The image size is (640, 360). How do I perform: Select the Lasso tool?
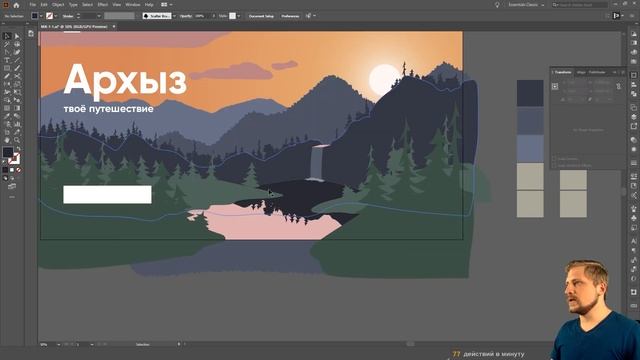17,44
